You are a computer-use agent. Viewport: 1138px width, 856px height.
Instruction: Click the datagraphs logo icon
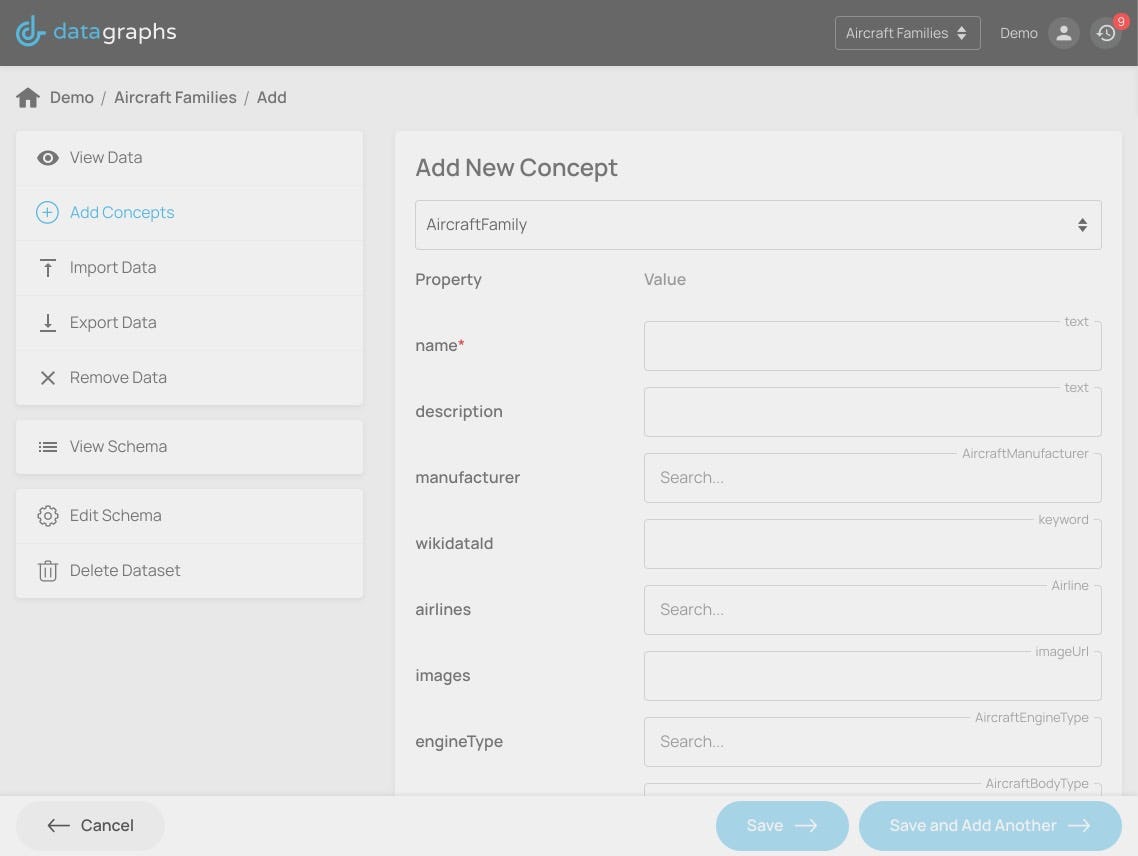pos(31,32)
